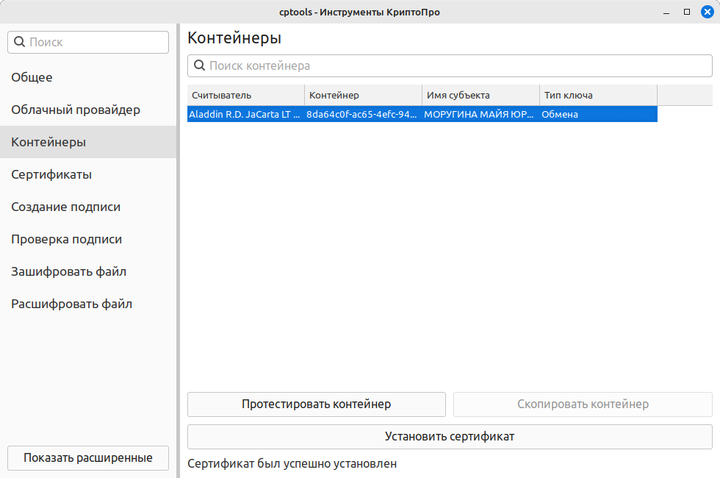The image size is (720, 478).
Task: Click the container search magnifier icon
Action: 199,65
